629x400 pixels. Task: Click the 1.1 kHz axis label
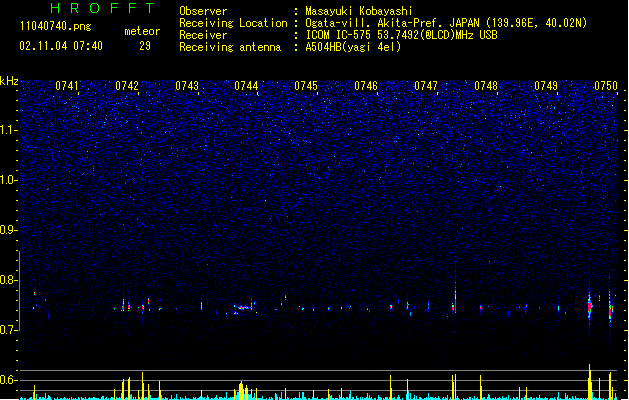tap(8, 130)
